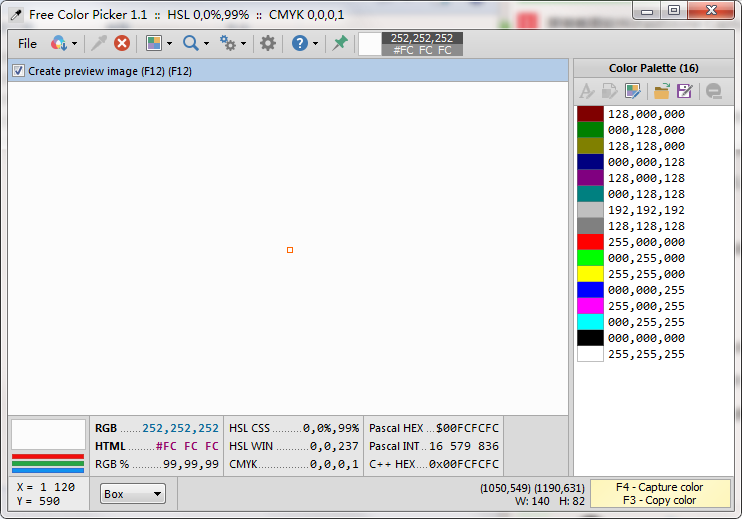Click the orange marker in preview area
Viewport: 742px width, 519px height.
point(290,250)
